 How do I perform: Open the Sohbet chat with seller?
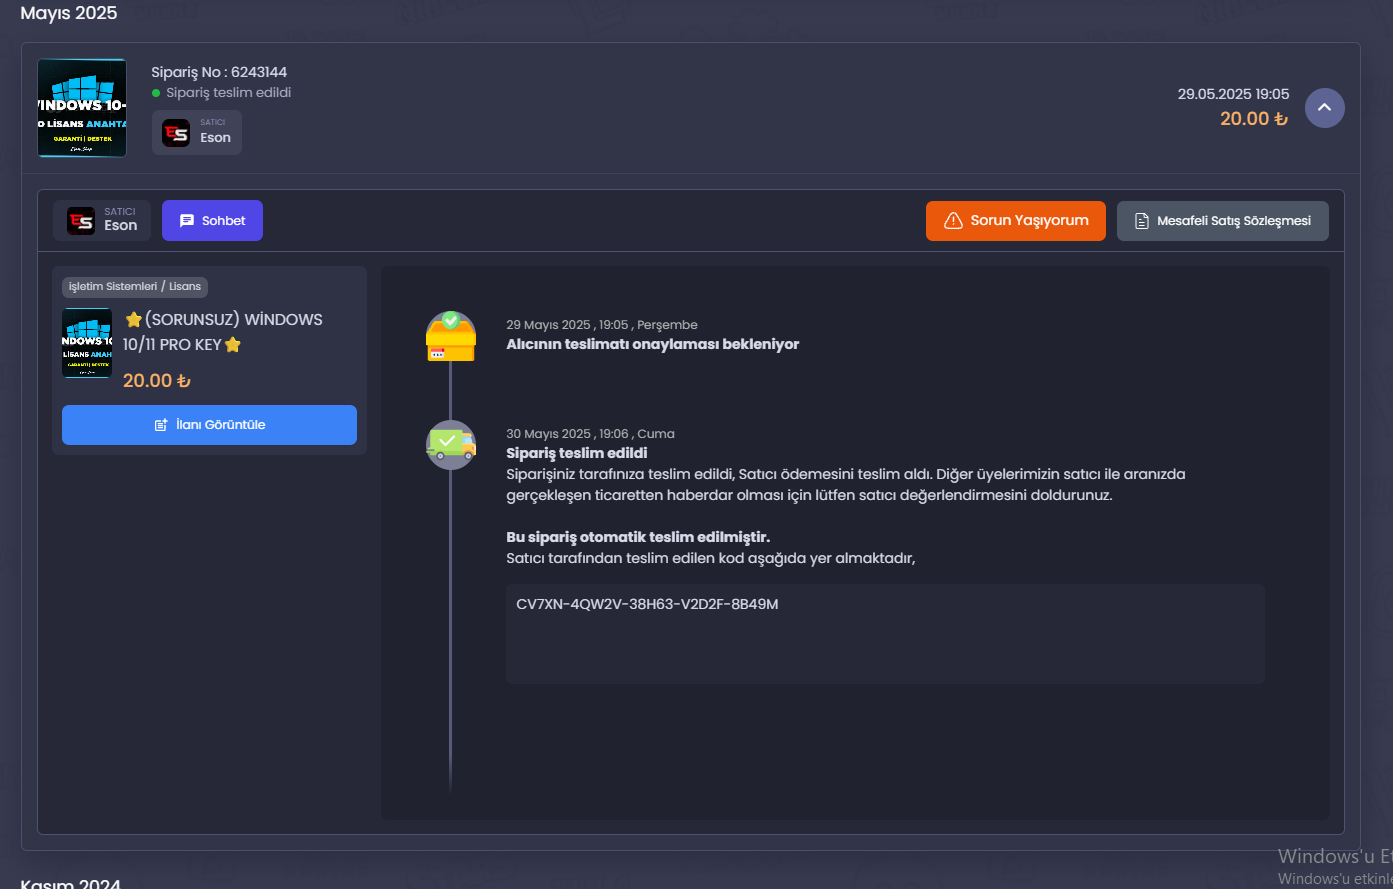click(212, 221)
